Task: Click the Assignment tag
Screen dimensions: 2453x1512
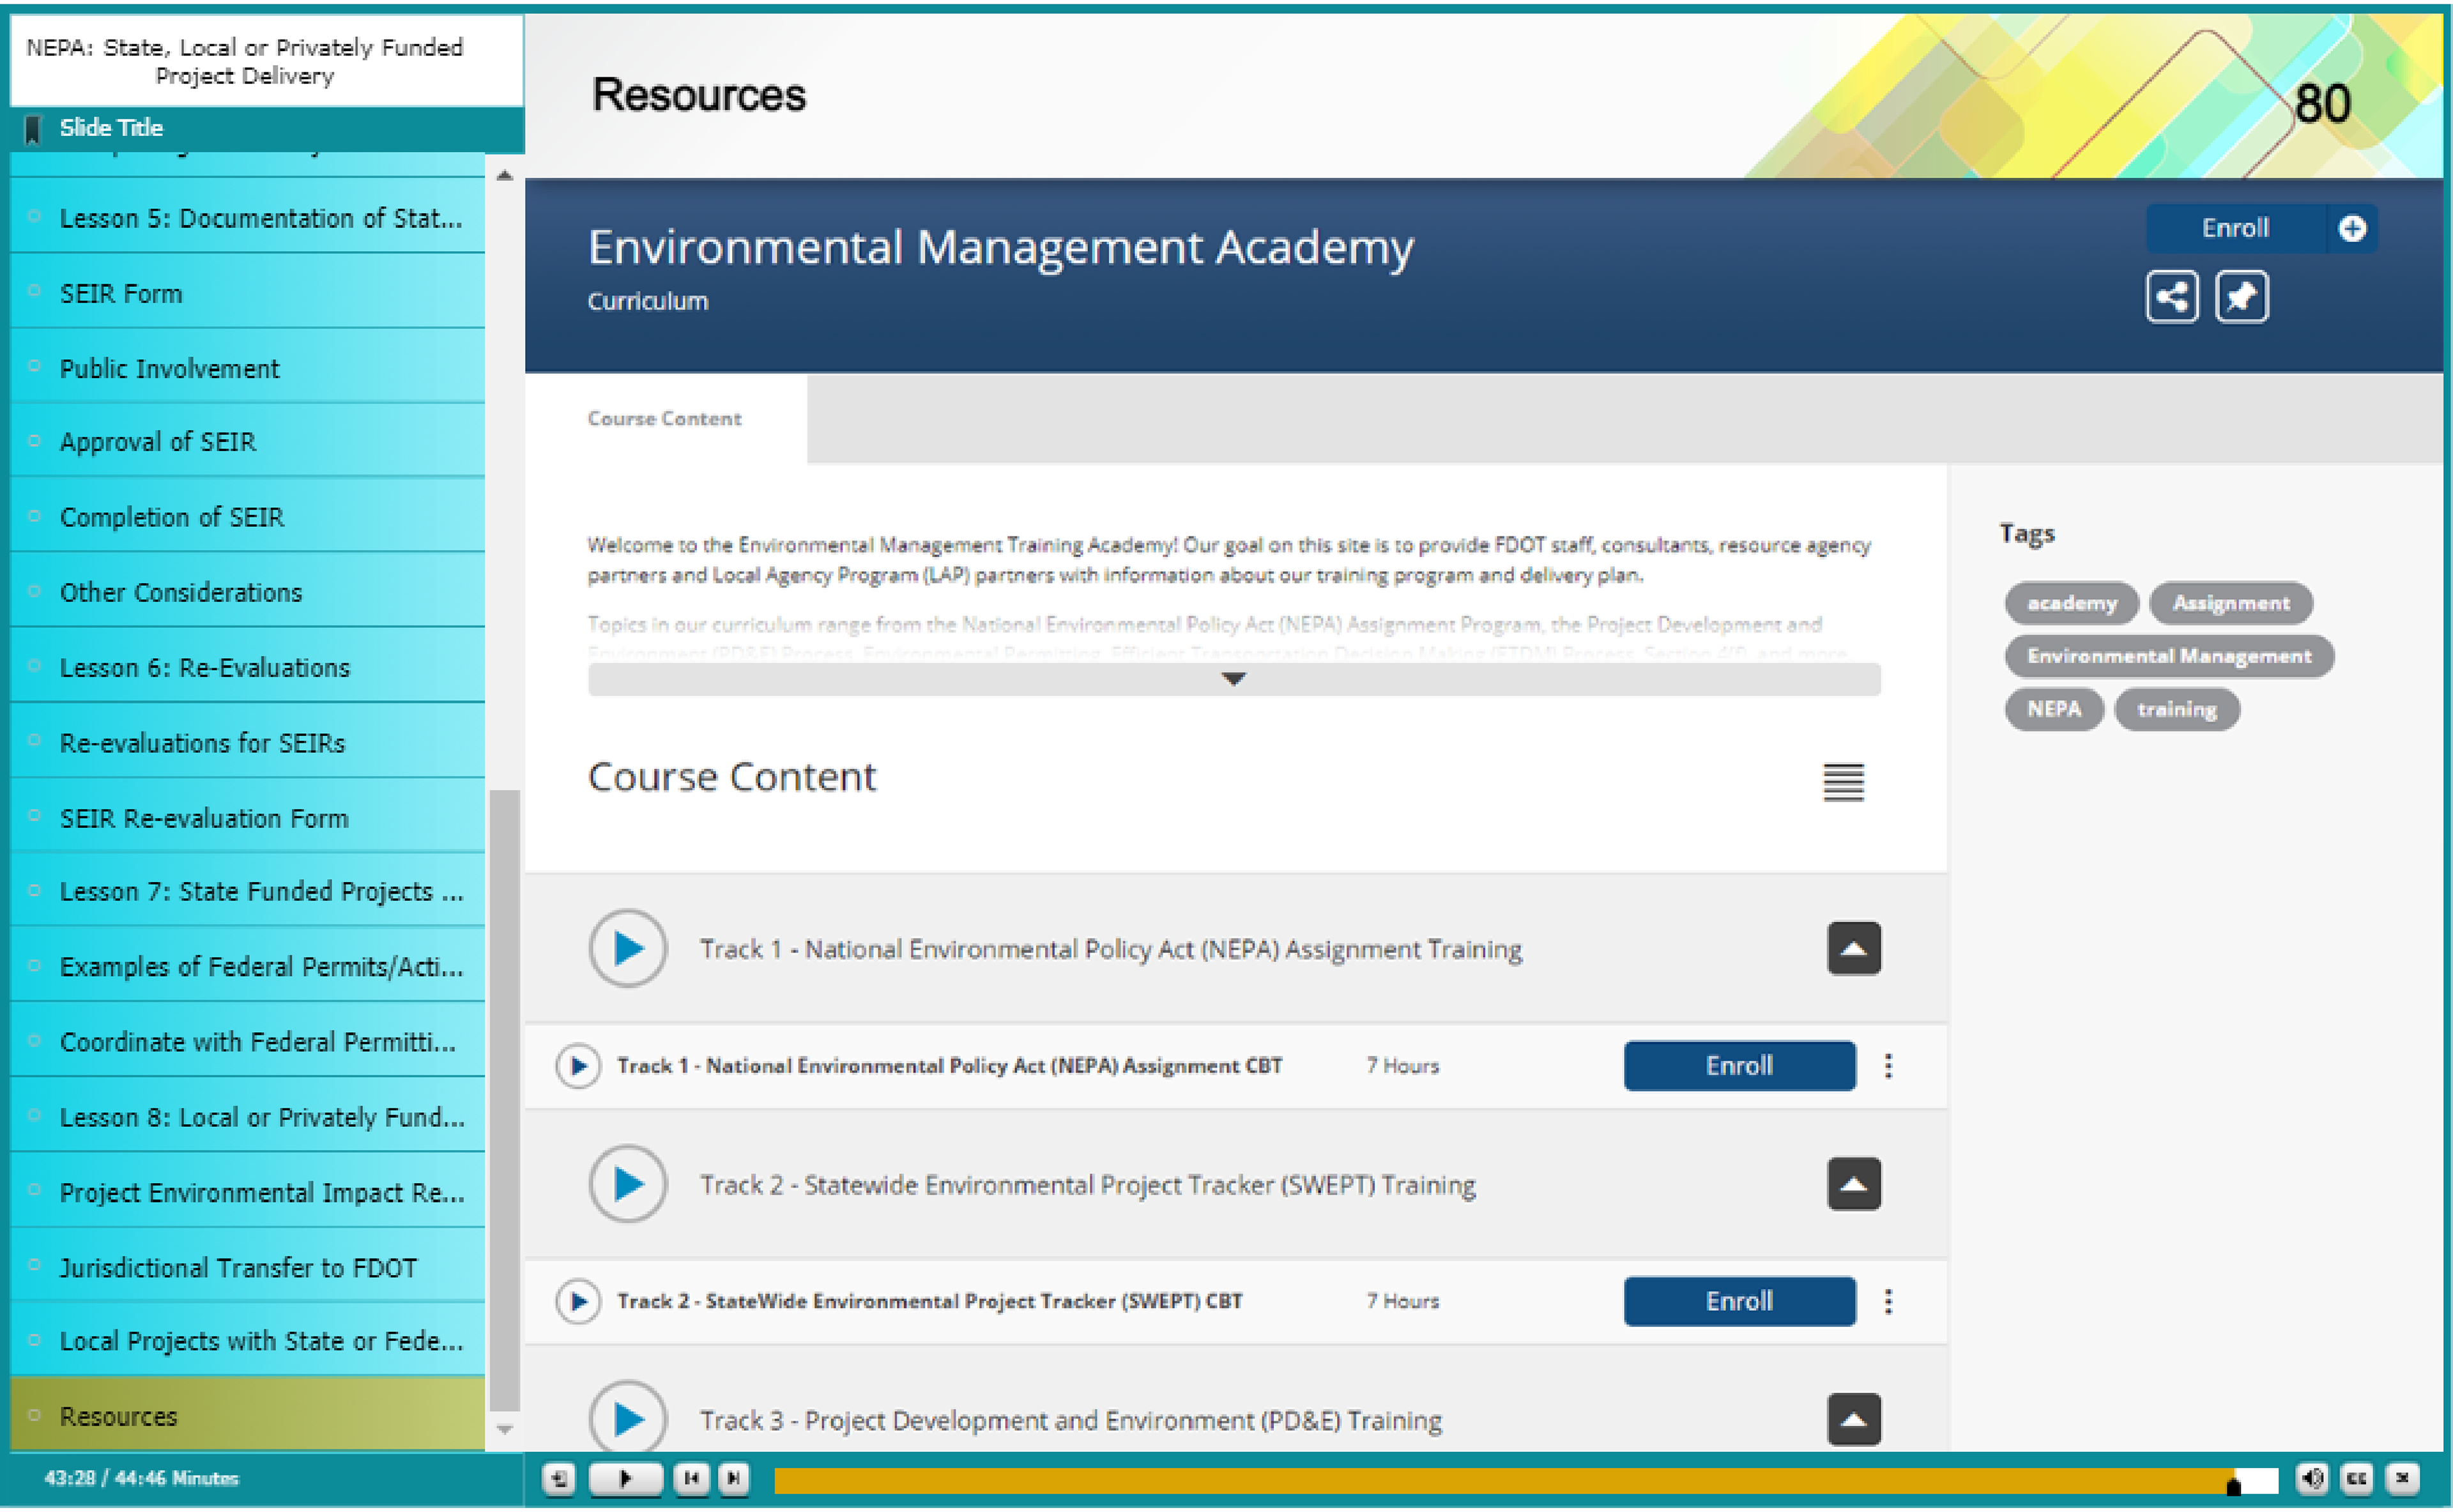Action: pyautogui.click(x=2231, y=603)
